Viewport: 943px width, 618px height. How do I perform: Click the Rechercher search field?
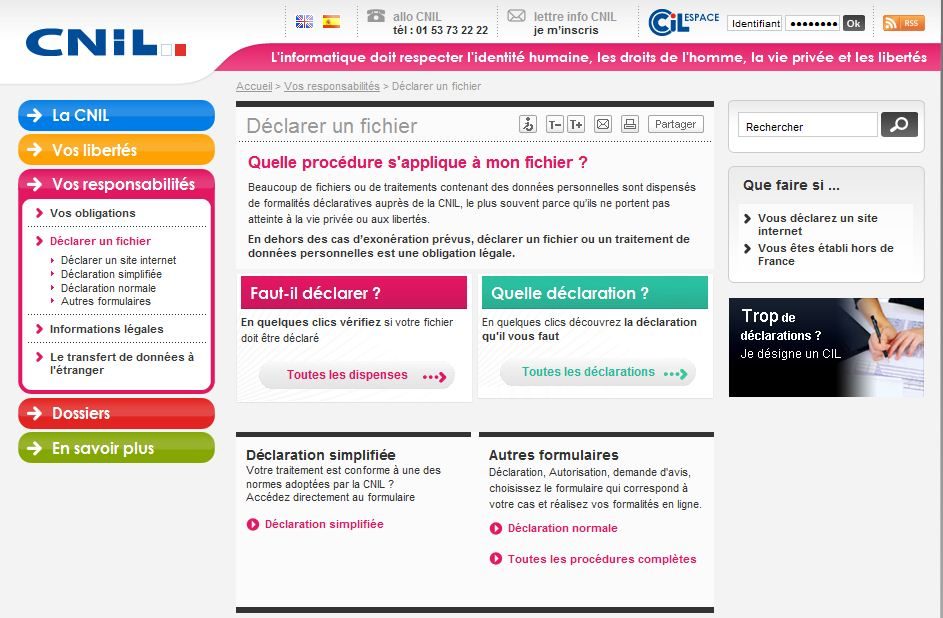pos(807,126)
